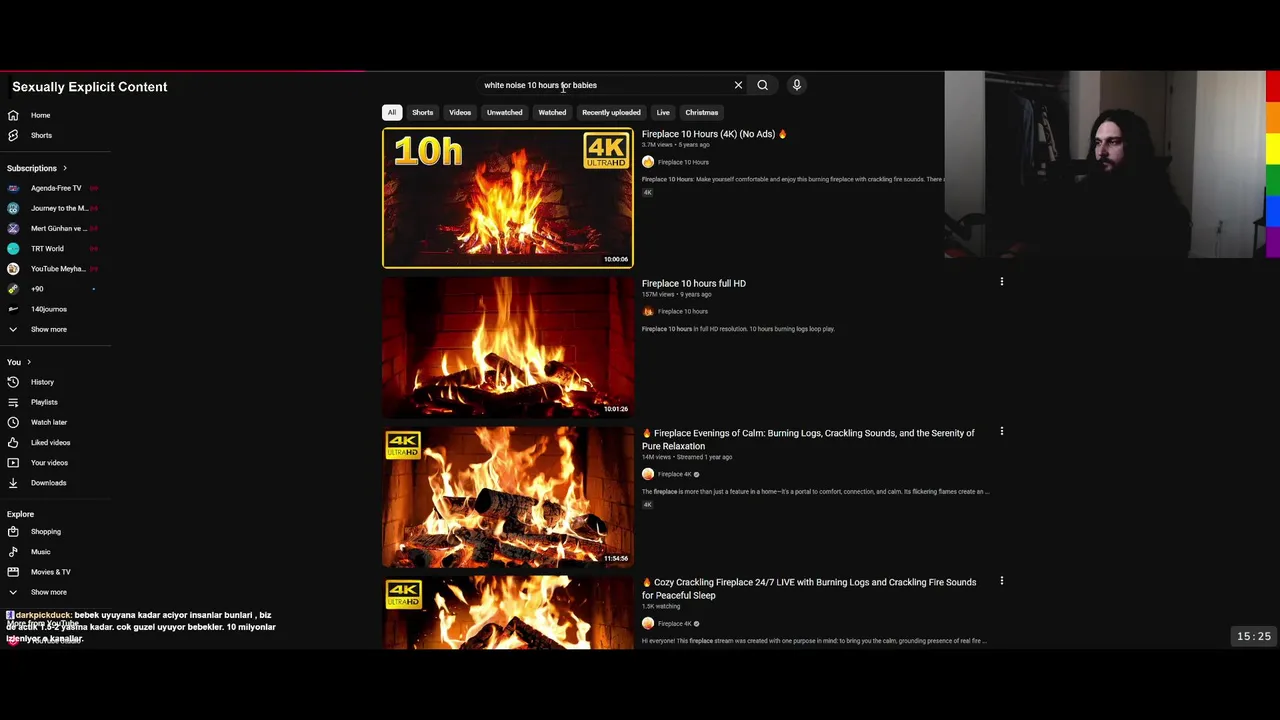Open the Watch later label
The image size is (1280, 720).
(x=49, y=422)
